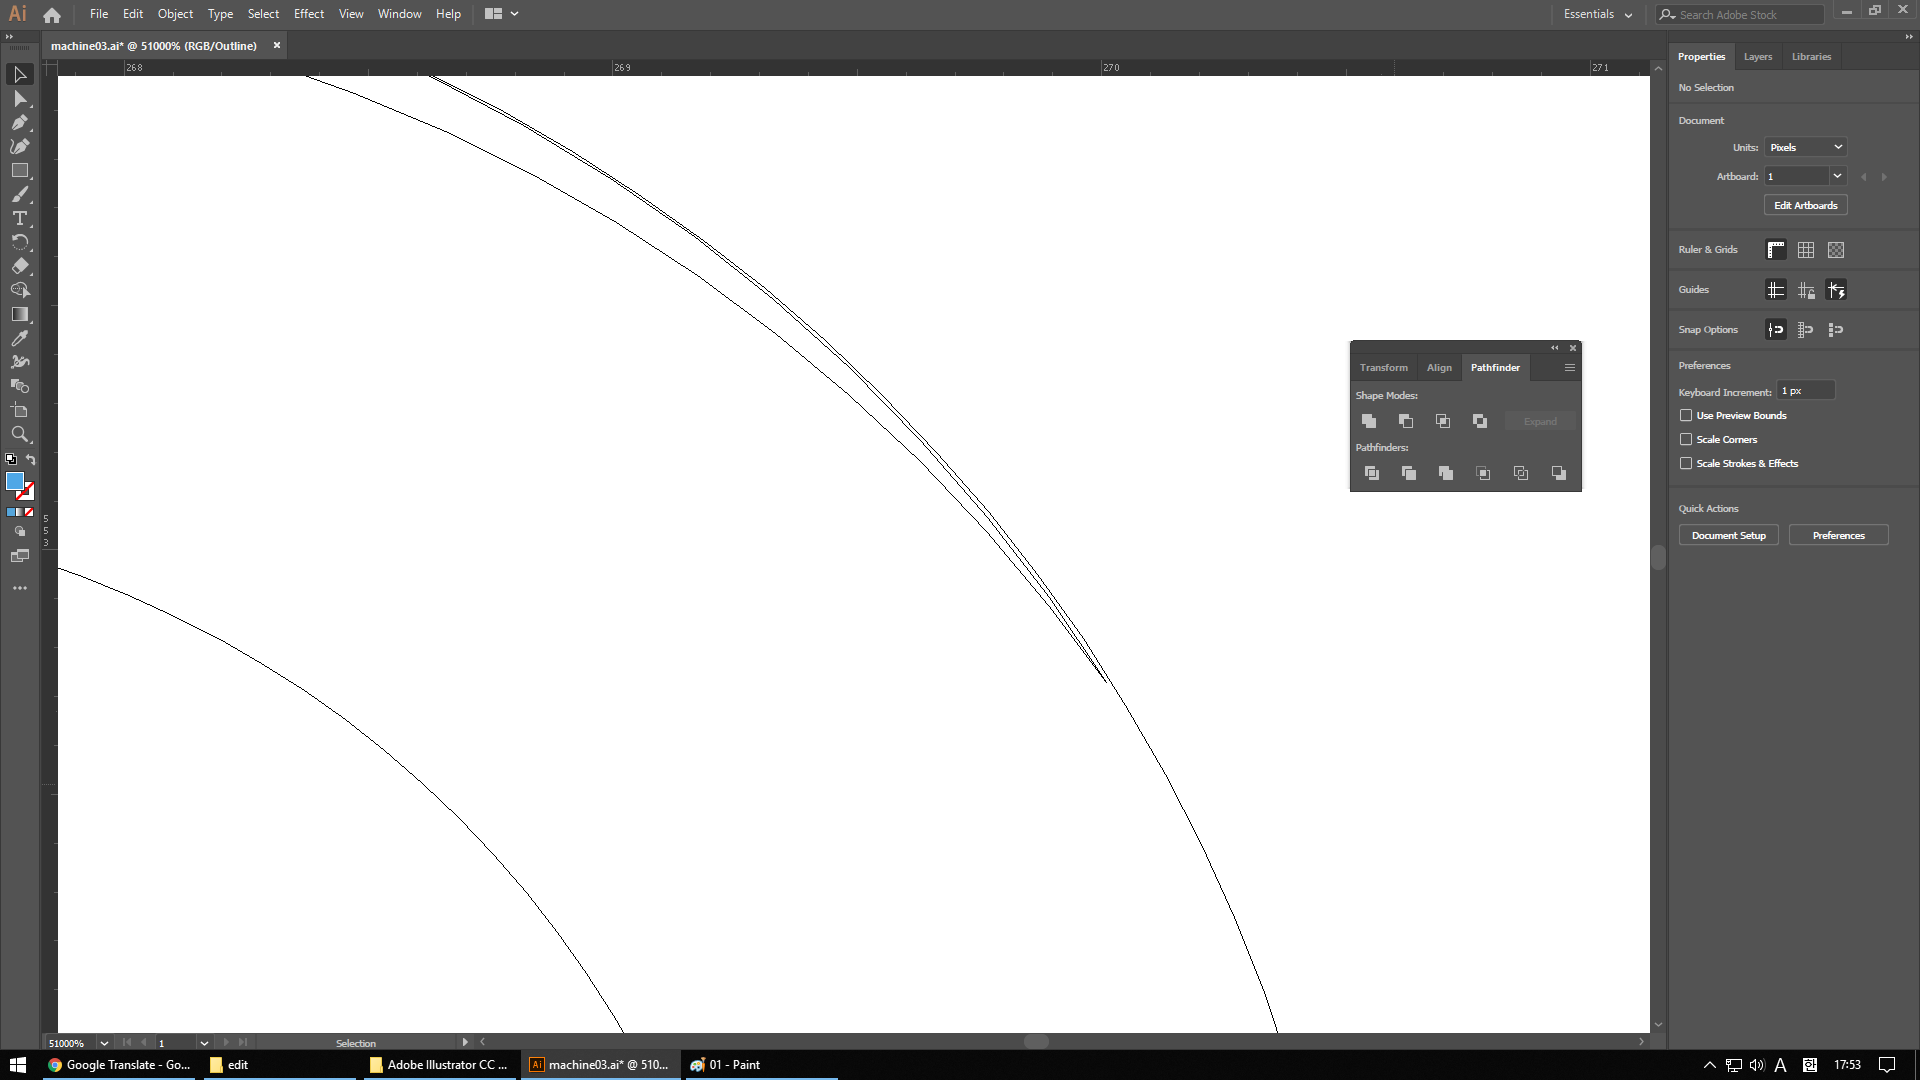Image resolution: width=1920 pixels, height=1080 pixels.
Task: Activate the Zoom tool
Action: click(x=20, y=434)
